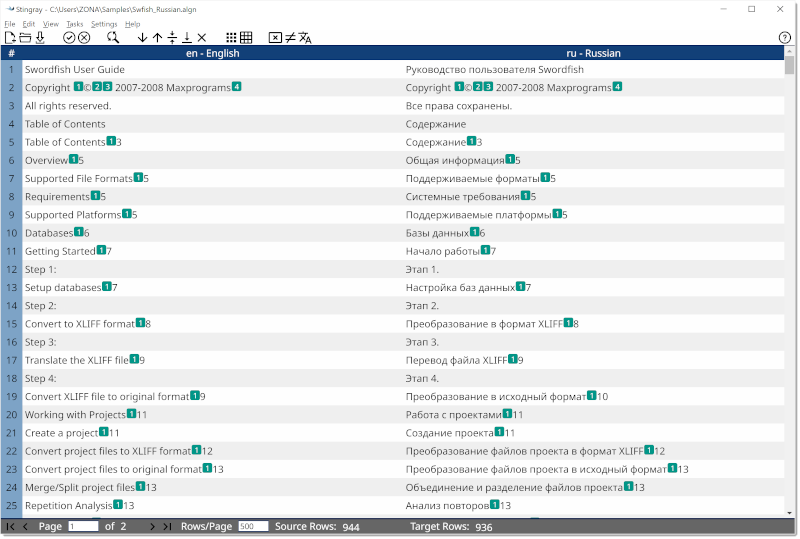
Task: Jump to the last page
Action: coord(167,526)
